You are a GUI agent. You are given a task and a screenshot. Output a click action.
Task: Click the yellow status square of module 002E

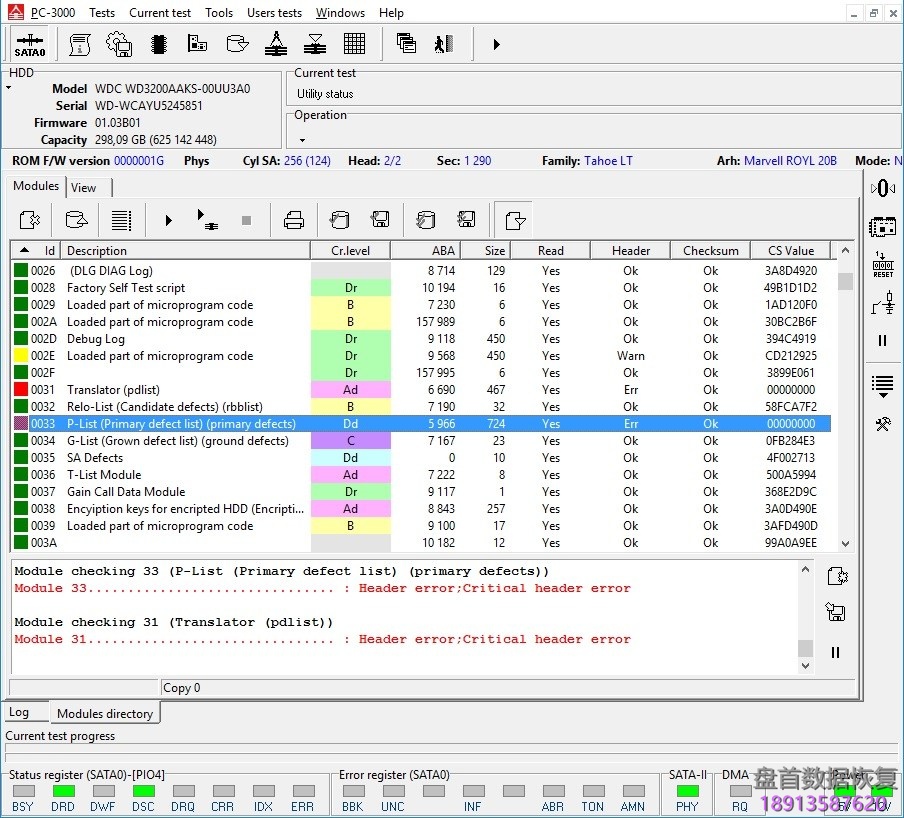pyautogui.click(x=21, y=356)
